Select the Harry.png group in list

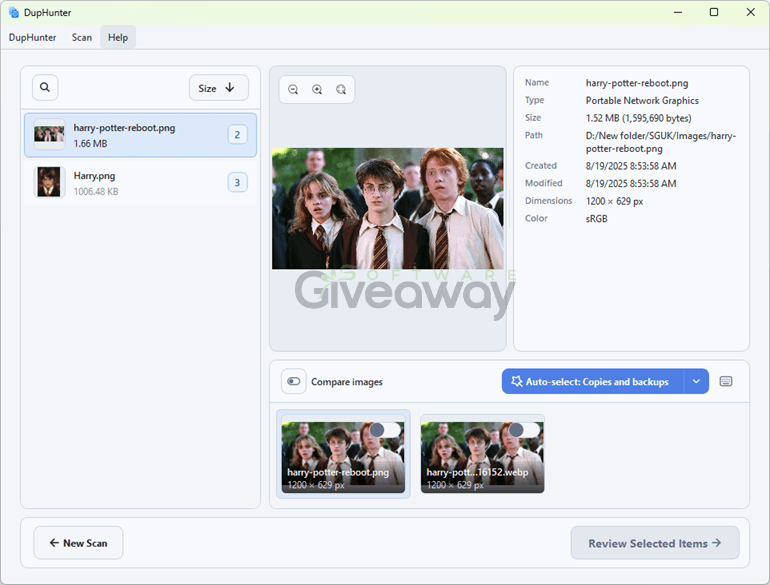140,183
